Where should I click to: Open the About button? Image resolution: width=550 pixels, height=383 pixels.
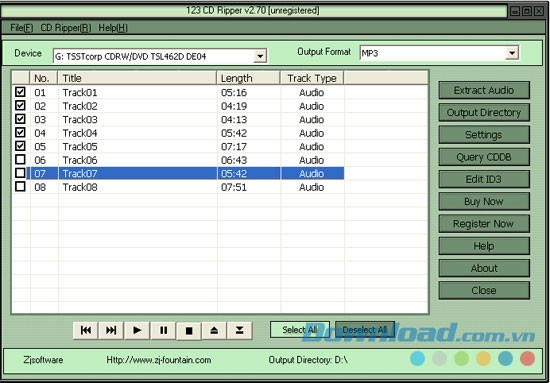click(x=484, y=268)
